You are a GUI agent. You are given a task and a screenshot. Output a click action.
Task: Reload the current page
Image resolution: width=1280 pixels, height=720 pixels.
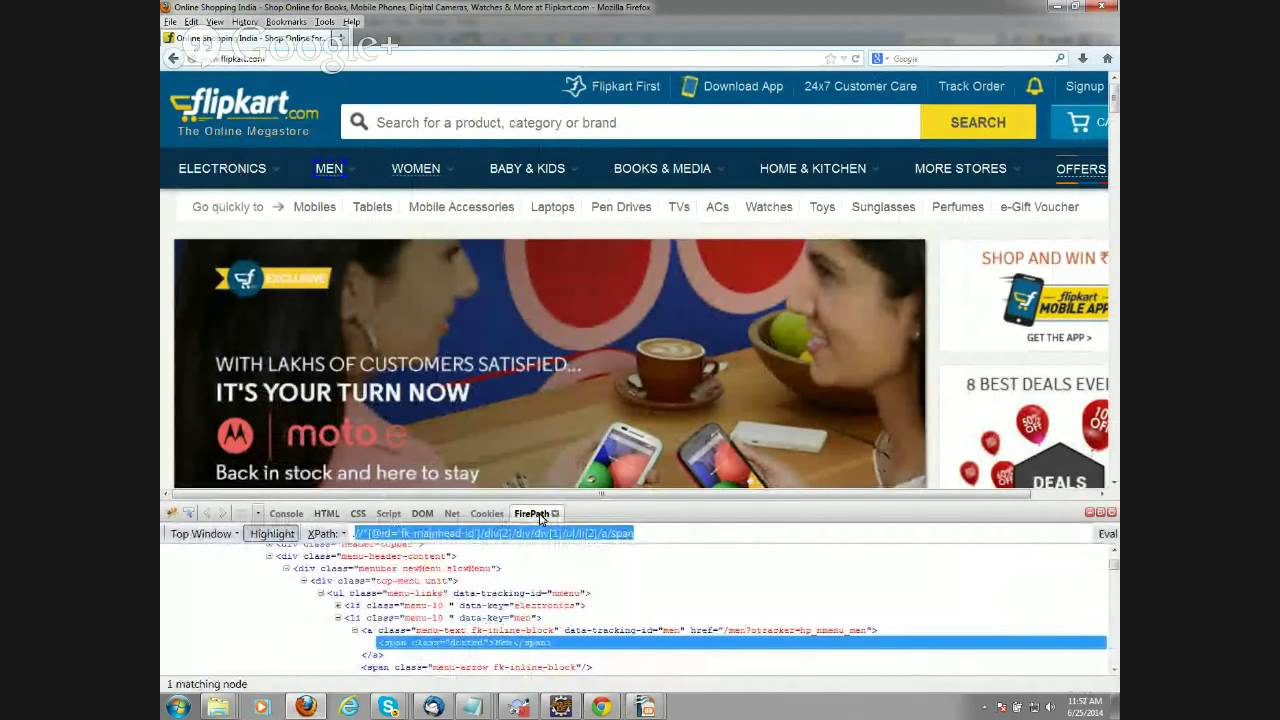point(856,58)
